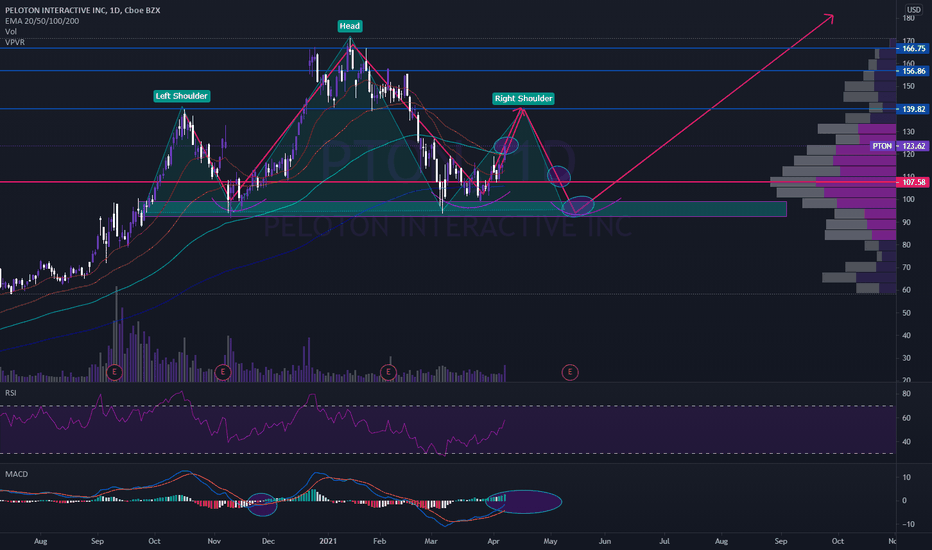
Task: Select the EMA 20/50/100/200 indicator legend
Action: (42, 21)
